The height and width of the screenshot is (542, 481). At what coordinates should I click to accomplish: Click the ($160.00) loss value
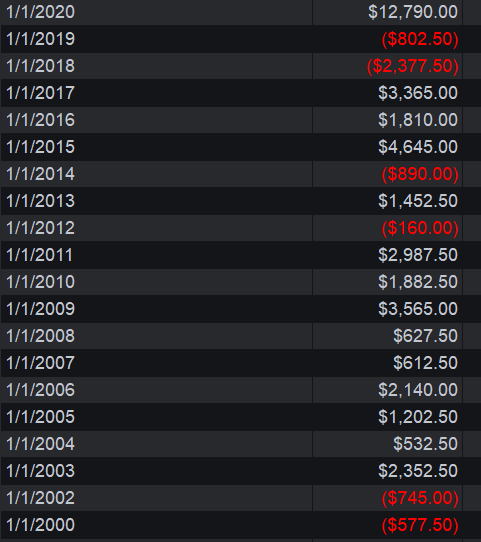pos(420,228)
